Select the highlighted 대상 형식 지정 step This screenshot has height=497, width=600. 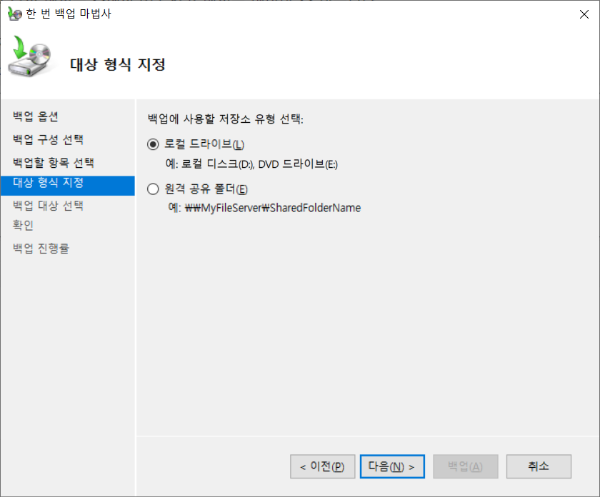[68, 186]
